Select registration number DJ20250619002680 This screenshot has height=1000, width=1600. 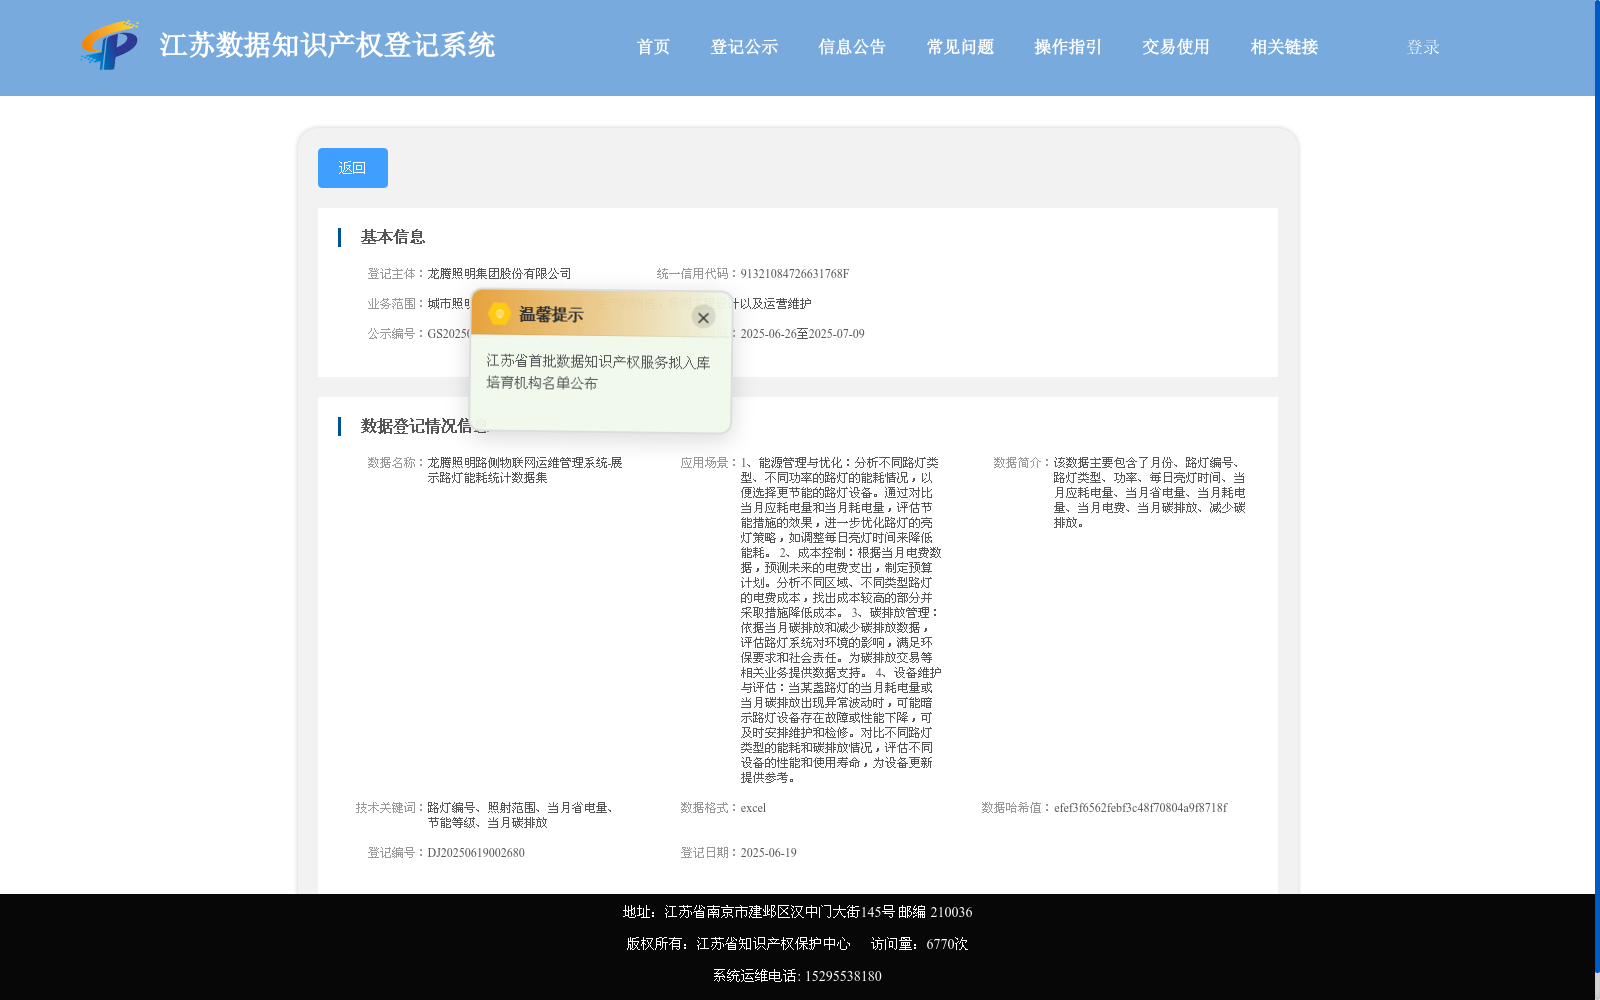coord(476,853)
